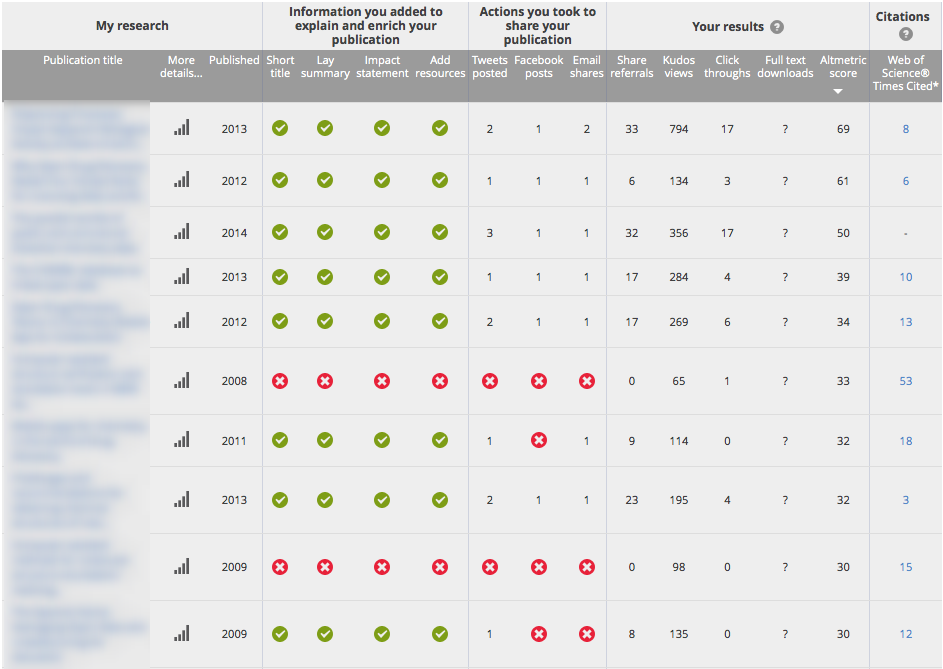Sort by Kudos views column header
The height and width of the screenshot is (669, 943).
tap(678, 66)
